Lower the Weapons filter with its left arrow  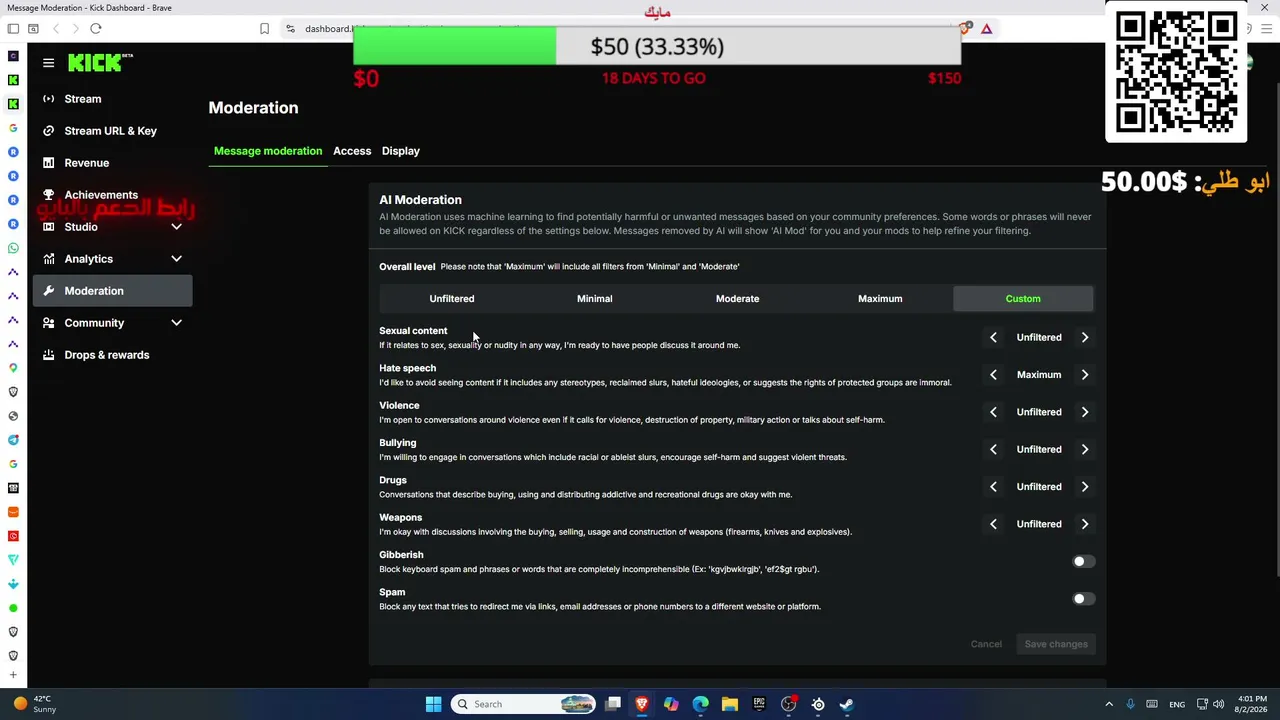993,524
